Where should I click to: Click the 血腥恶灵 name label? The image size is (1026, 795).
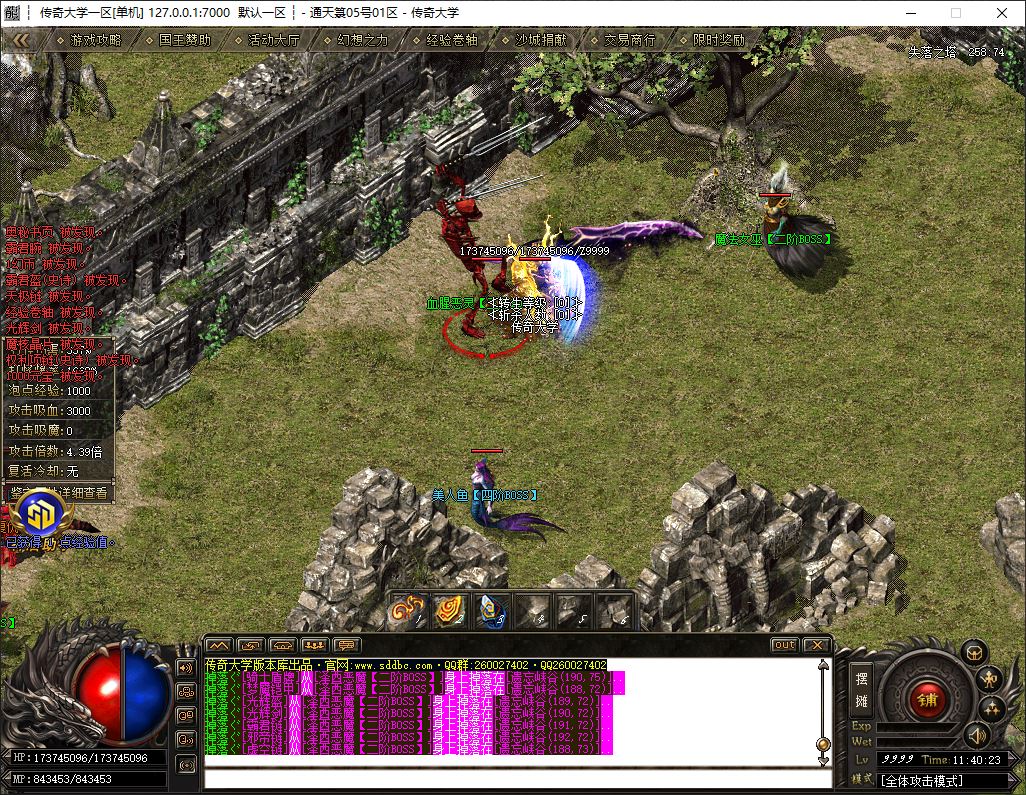448,303
